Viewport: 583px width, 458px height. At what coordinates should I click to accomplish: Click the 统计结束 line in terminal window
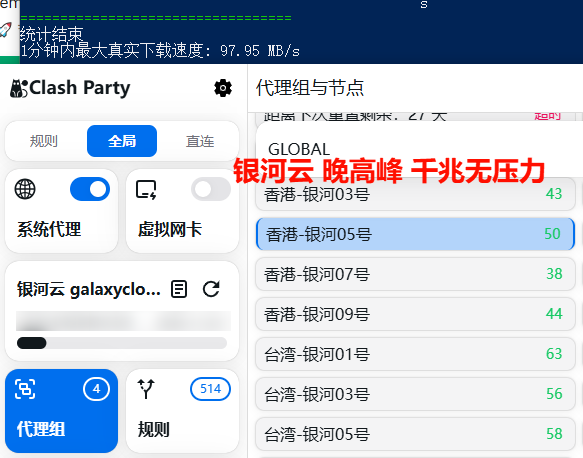point(51,34)
